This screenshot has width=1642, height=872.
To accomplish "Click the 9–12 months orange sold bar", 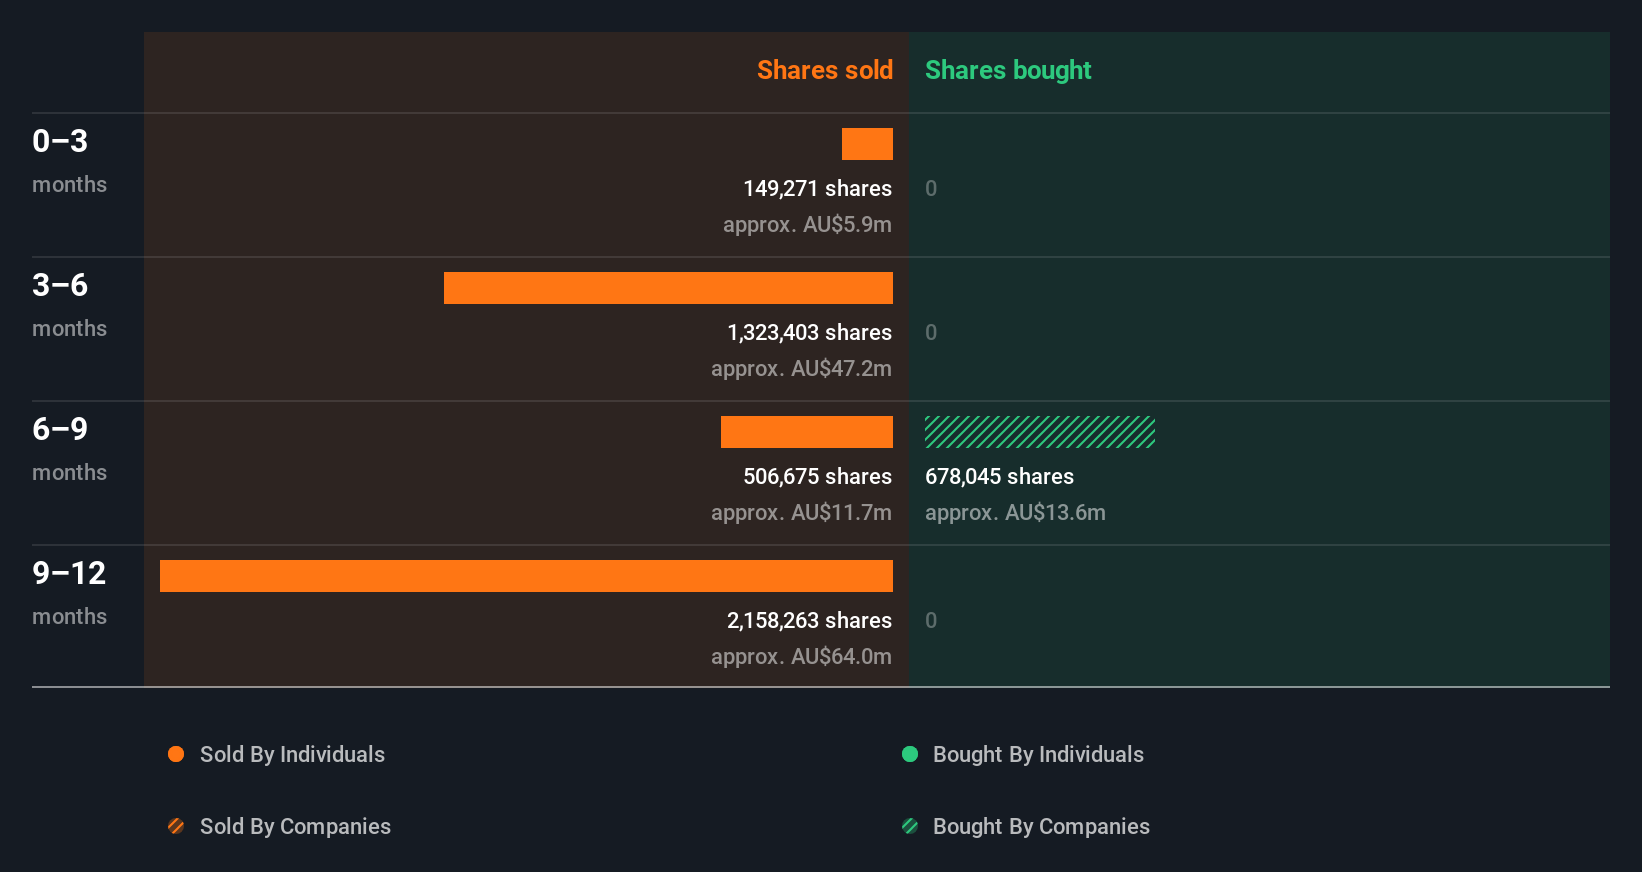I will (526, 576).
